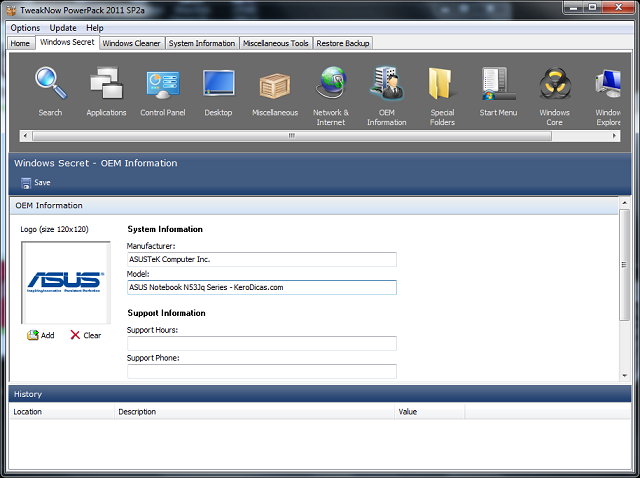Switch to the System Information tab
Viewport: 640px width, 478px height.
(202, 43)
